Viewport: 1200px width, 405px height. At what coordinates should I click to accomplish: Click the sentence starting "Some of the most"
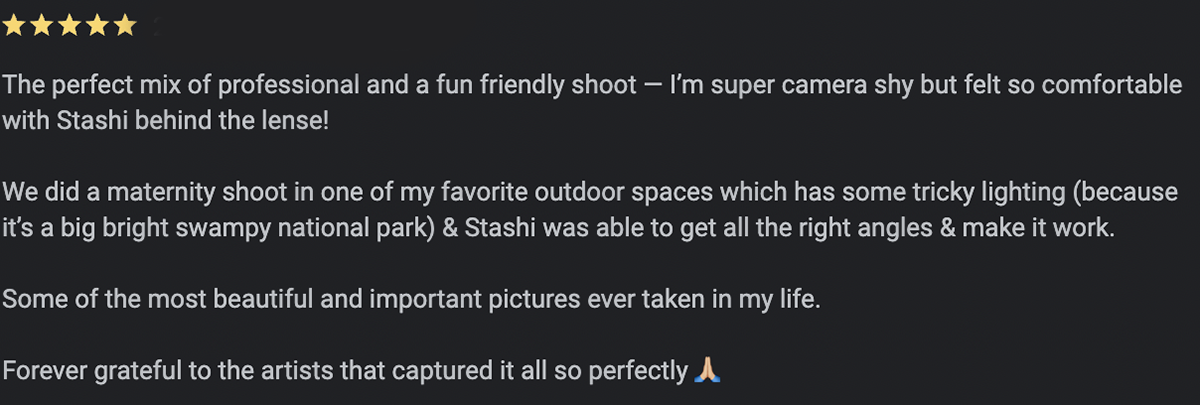pyautogui.click(x=411, y=299)
